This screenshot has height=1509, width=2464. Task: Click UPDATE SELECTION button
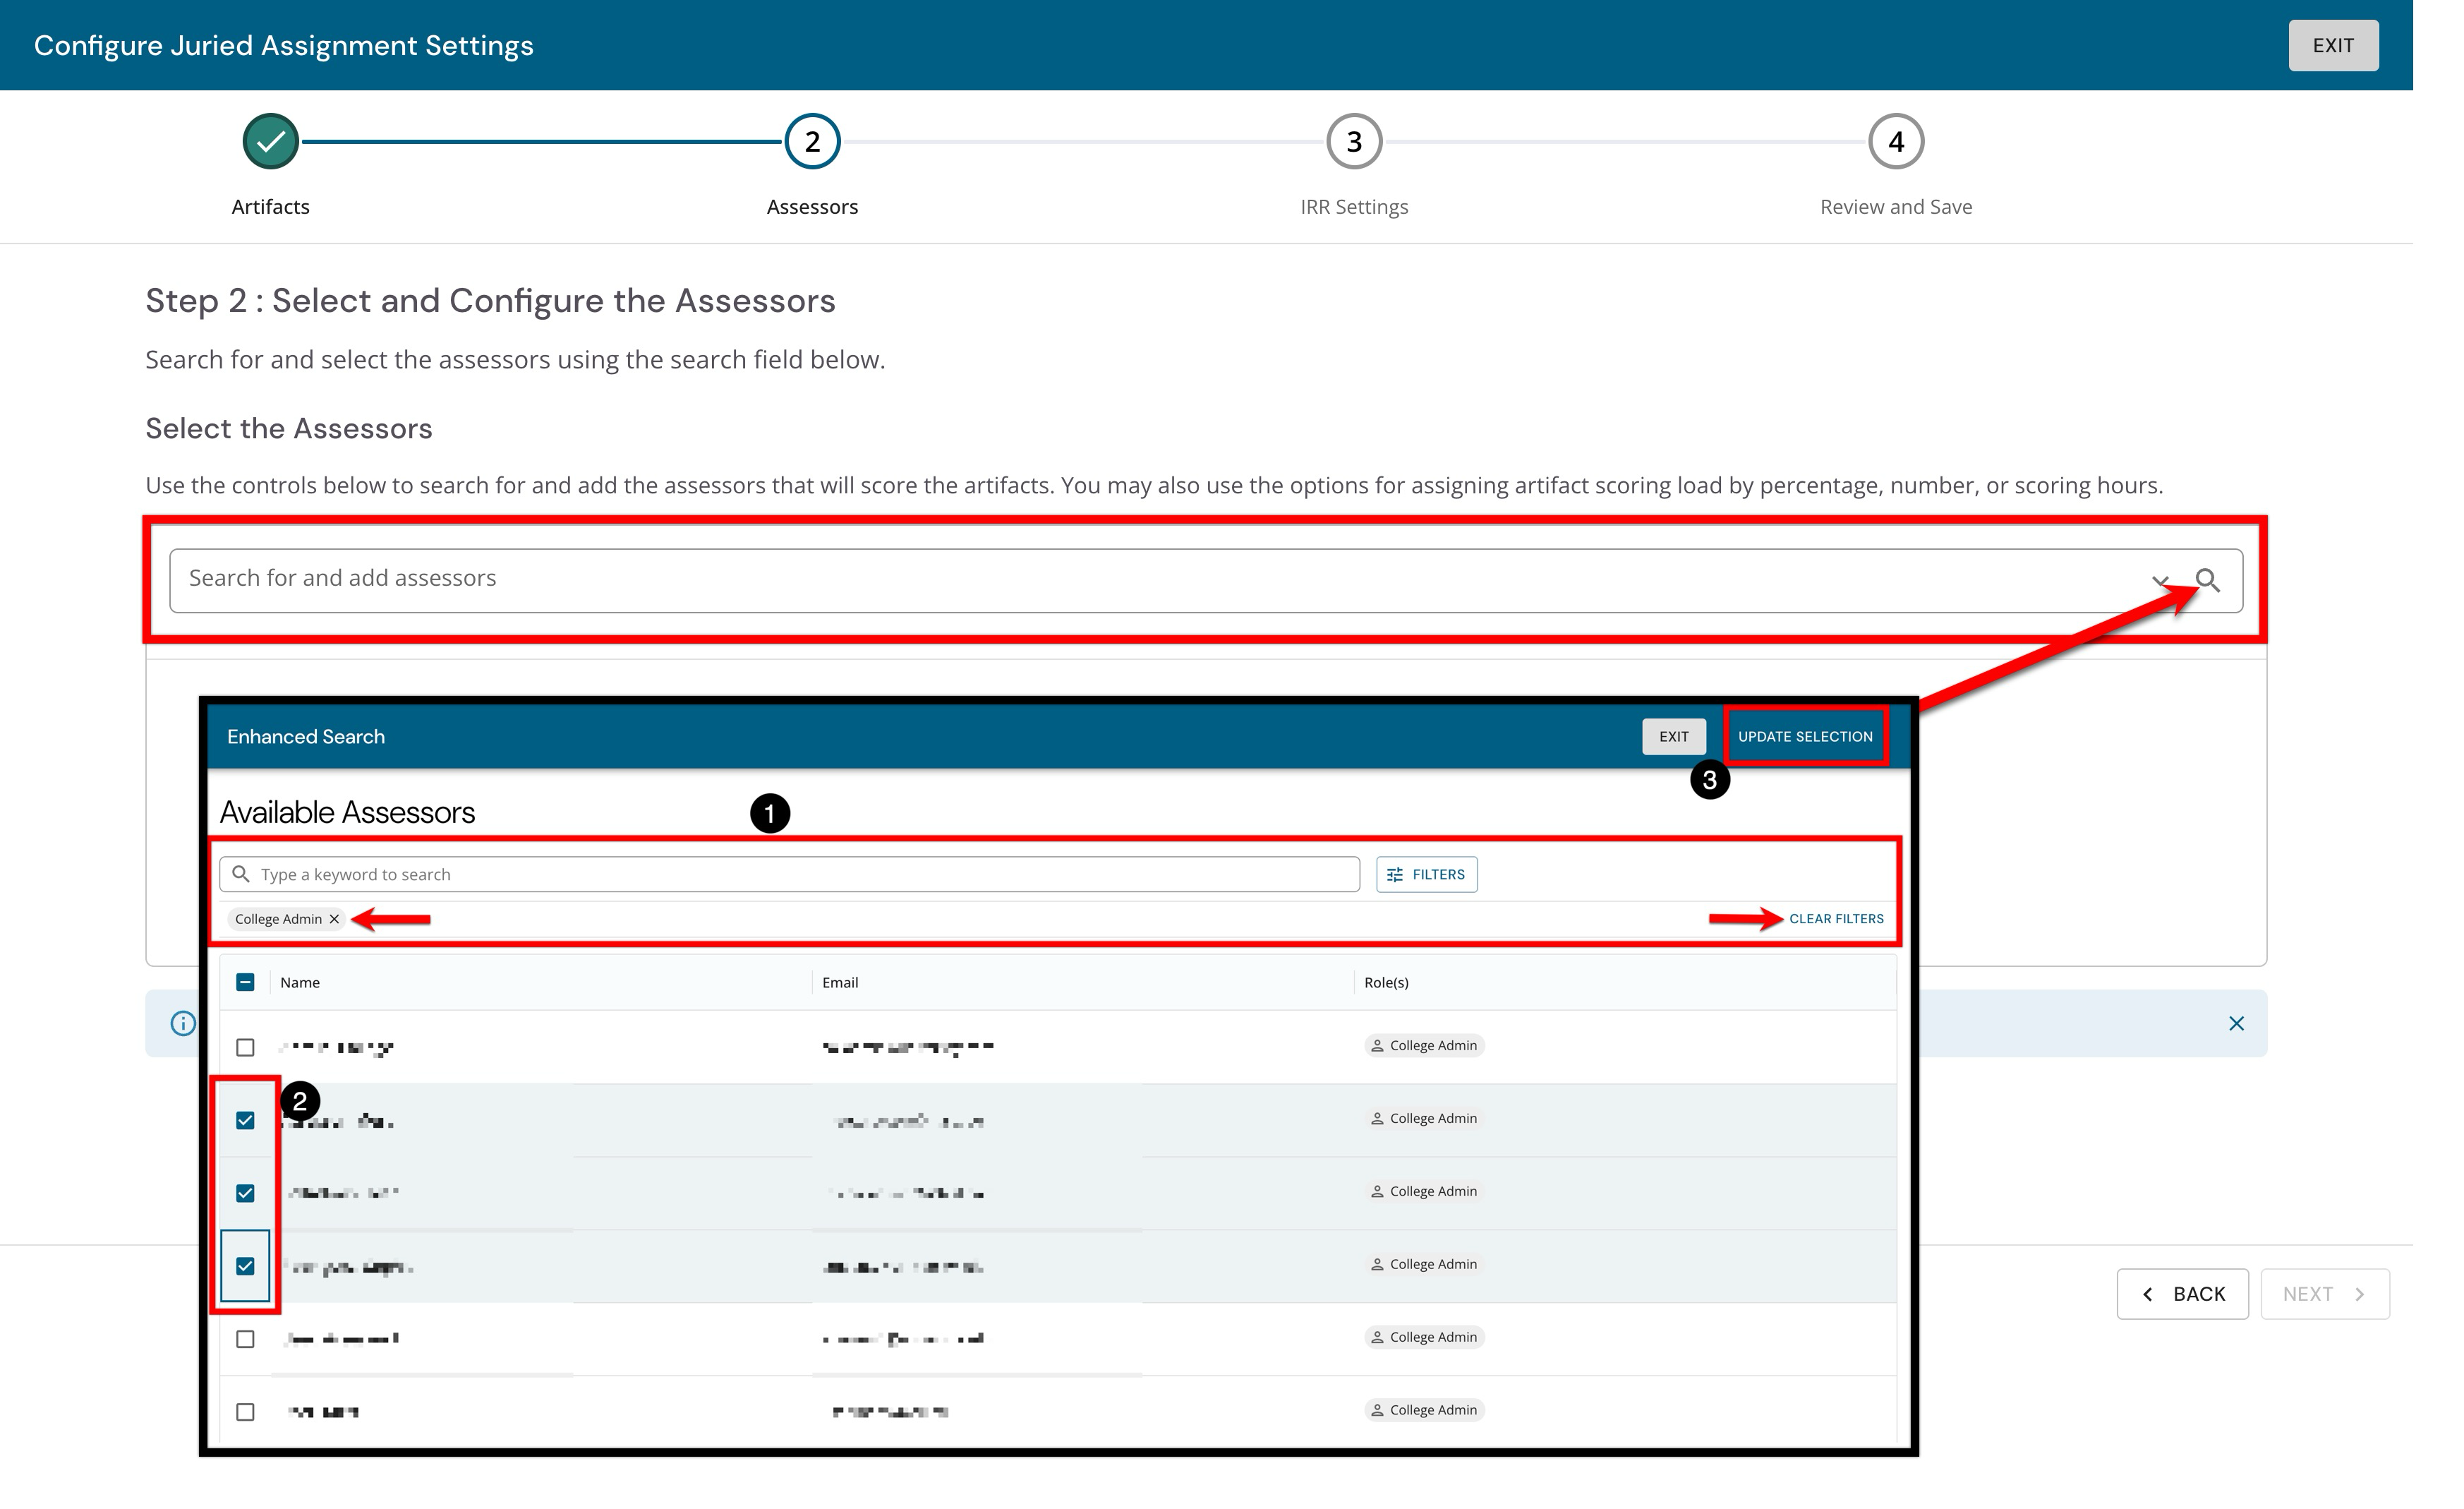coord(1805,736)
